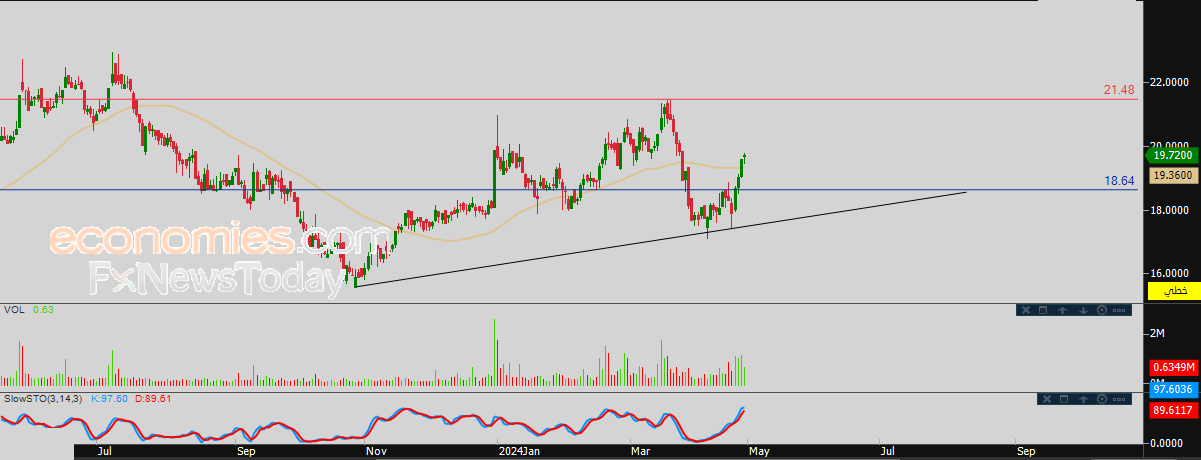Select the green 19.7200 current price tag
1201x460 pixels.
click(x=1171, y=156)
